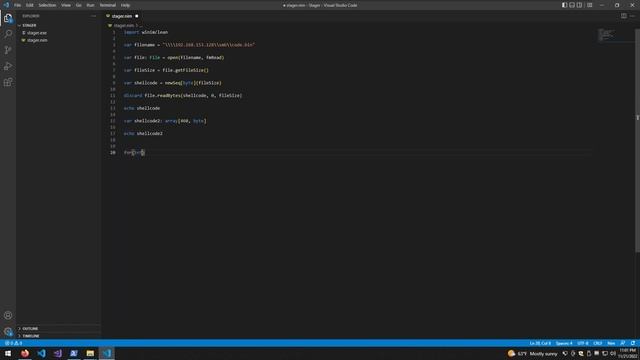Open the Windows Start menu
This screenshot has width=640, height=360.
click(x=8, y=353)
